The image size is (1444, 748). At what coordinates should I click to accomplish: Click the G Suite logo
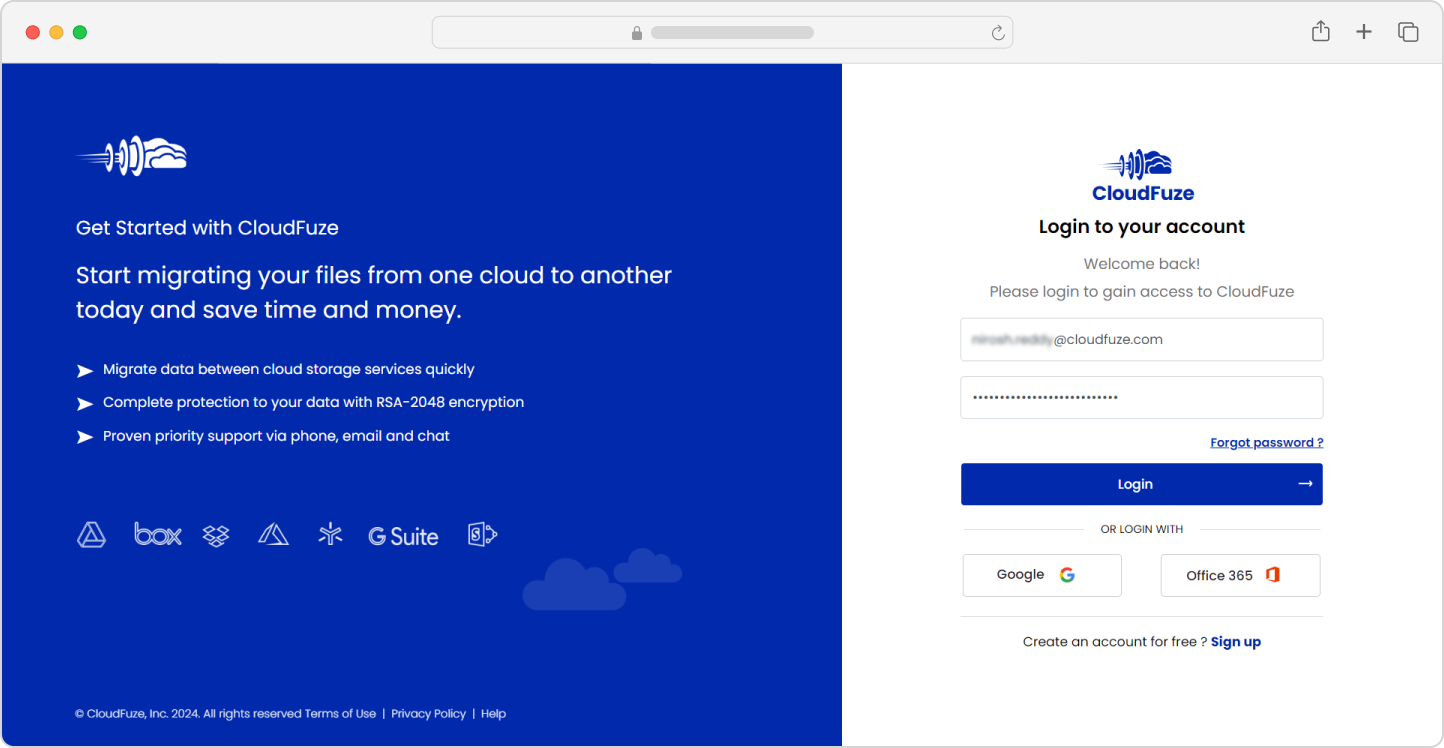[x=403, y=536]
